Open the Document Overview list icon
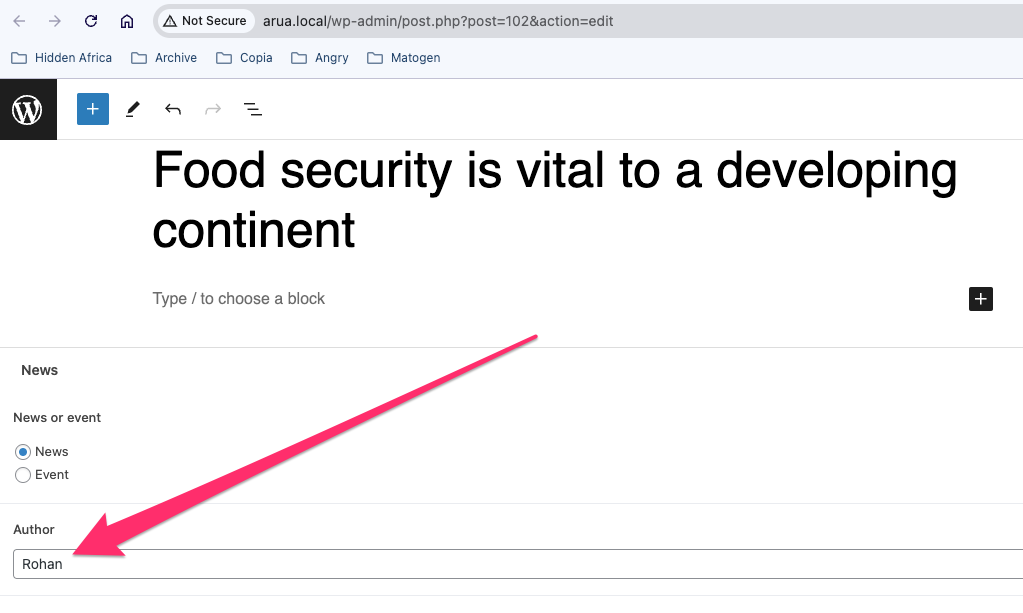This screenshot has width=1023, height=613. pyautogui.click(x=253, y=109)
